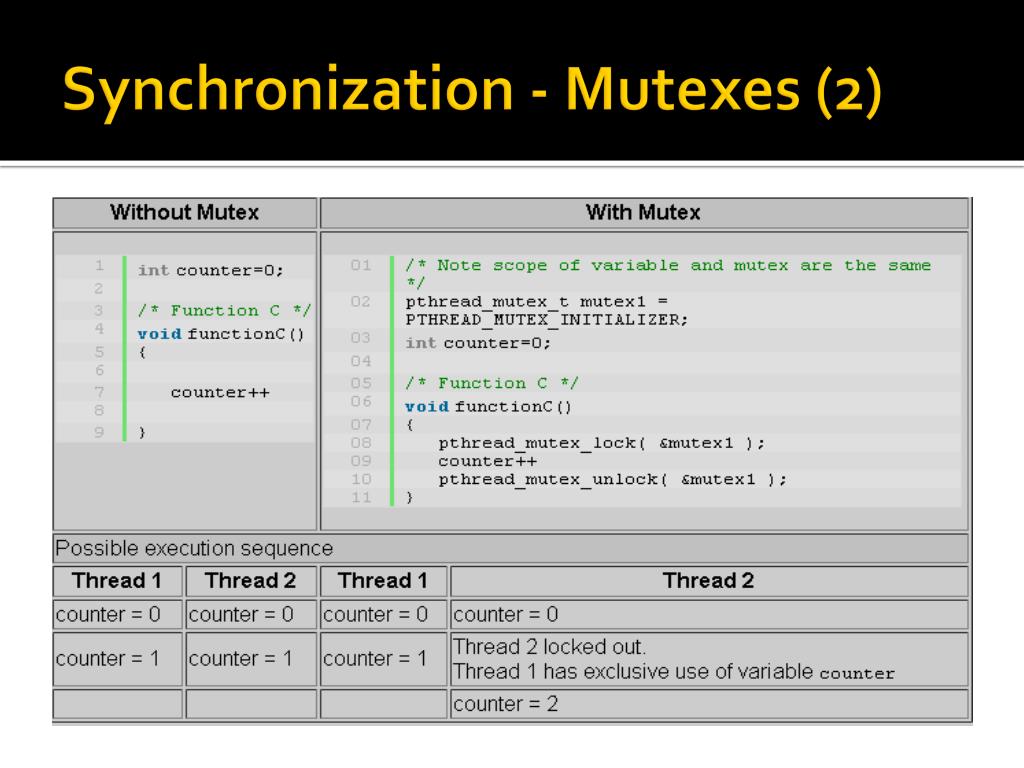Click 'int counter=0;' in Without Mutex code
This screenshot has width=1024, height=768.
point(210,270)
